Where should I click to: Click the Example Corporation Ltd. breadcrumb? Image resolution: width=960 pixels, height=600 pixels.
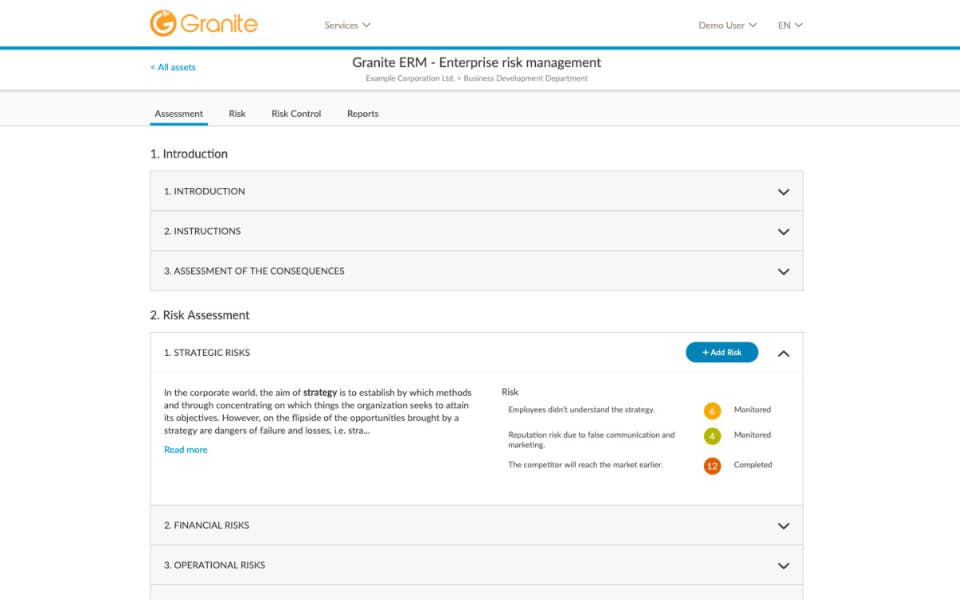click(x=410, y=78)
